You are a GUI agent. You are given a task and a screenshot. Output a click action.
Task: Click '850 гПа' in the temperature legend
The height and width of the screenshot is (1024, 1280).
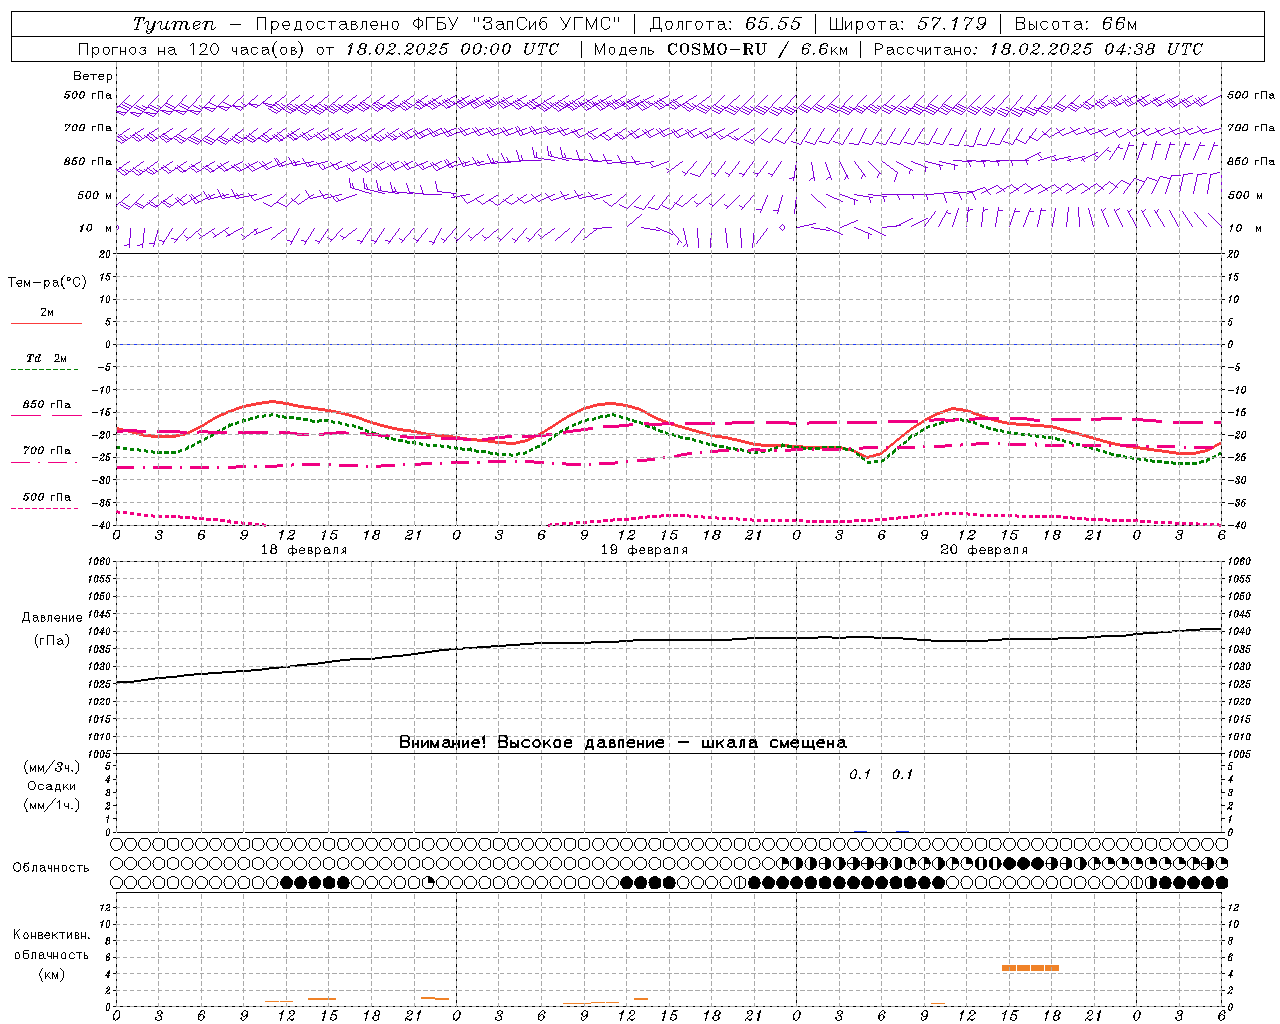(x=47, y=405)
